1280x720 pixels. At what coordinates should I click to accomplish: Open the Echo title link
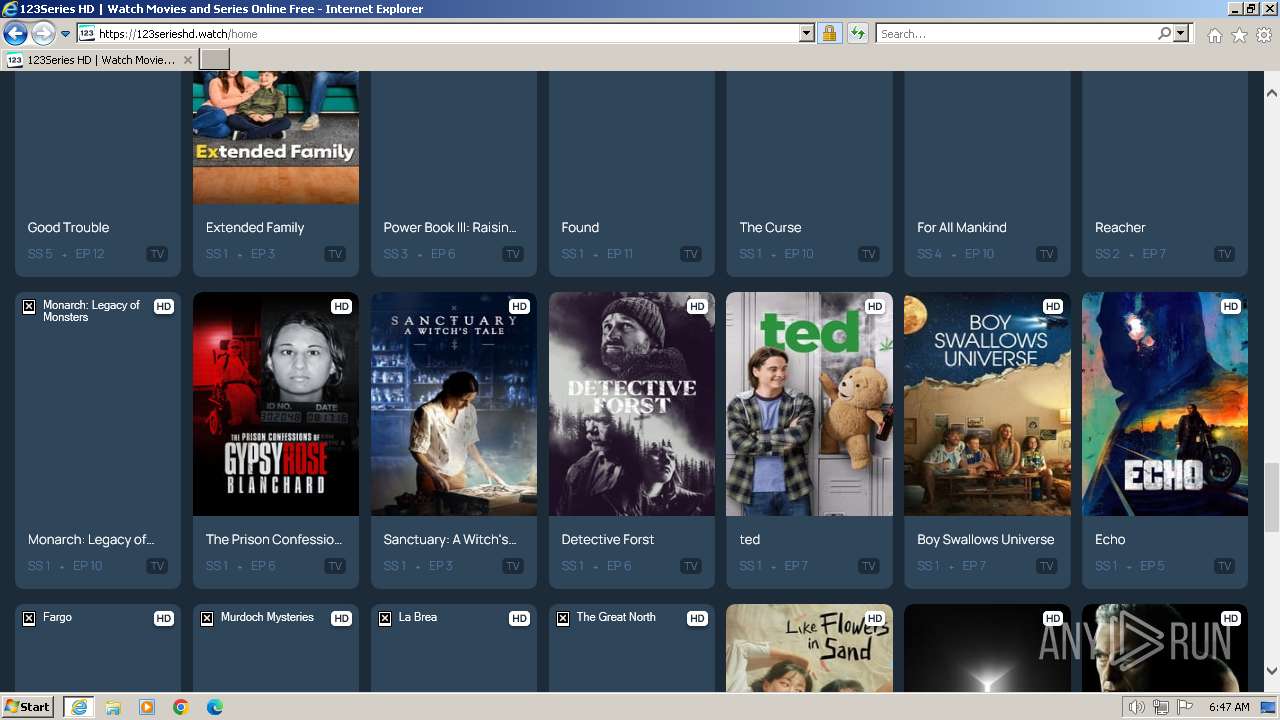pos(1110,539)
